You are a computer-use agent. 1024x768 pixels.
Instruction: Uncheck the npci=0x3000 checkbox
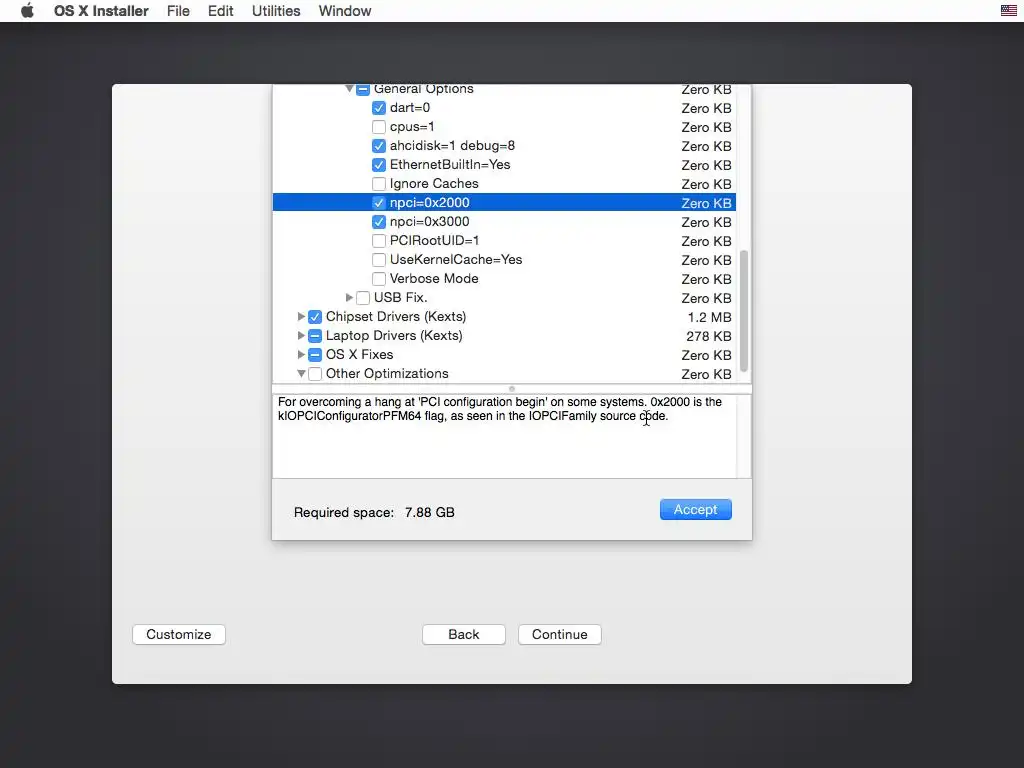coord(379,221)
